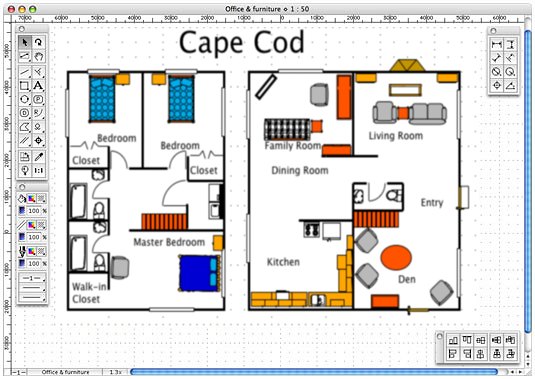Select the horizontal dimension tool
Screen dimensions: 535x379
click(x=496, y=44)
